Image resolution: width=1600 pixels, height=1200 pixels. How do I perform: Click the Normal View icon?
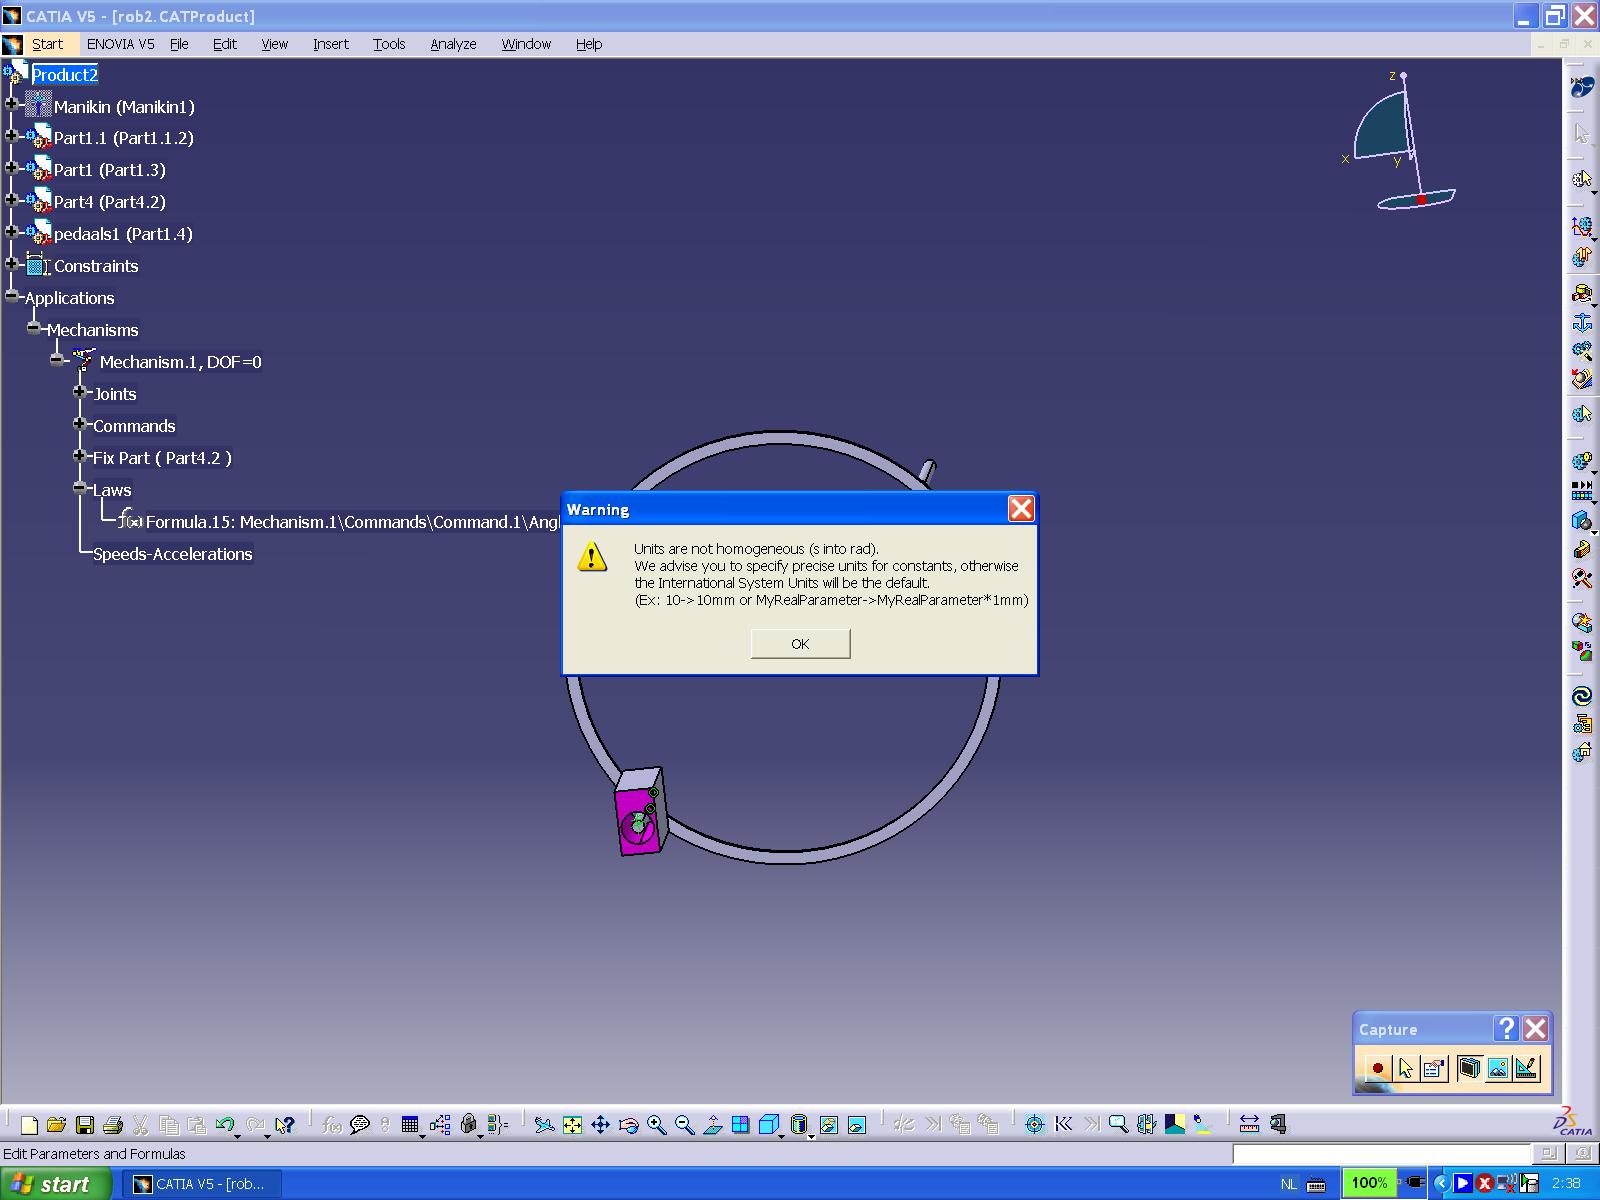click(712, 1125)
